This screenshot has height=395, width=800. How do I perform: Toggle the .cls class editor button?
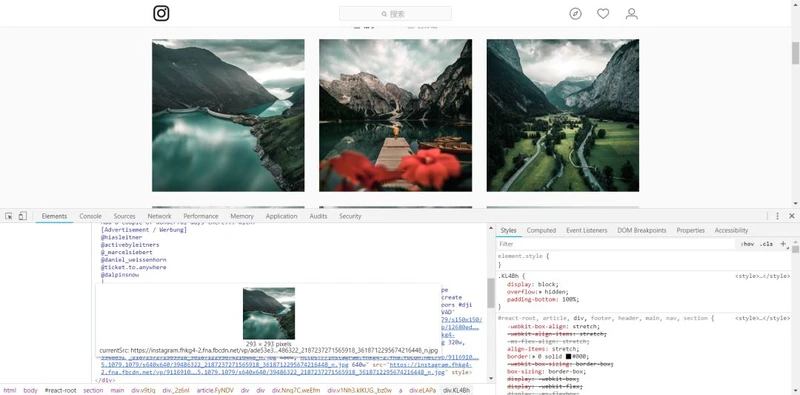[766, 244]
